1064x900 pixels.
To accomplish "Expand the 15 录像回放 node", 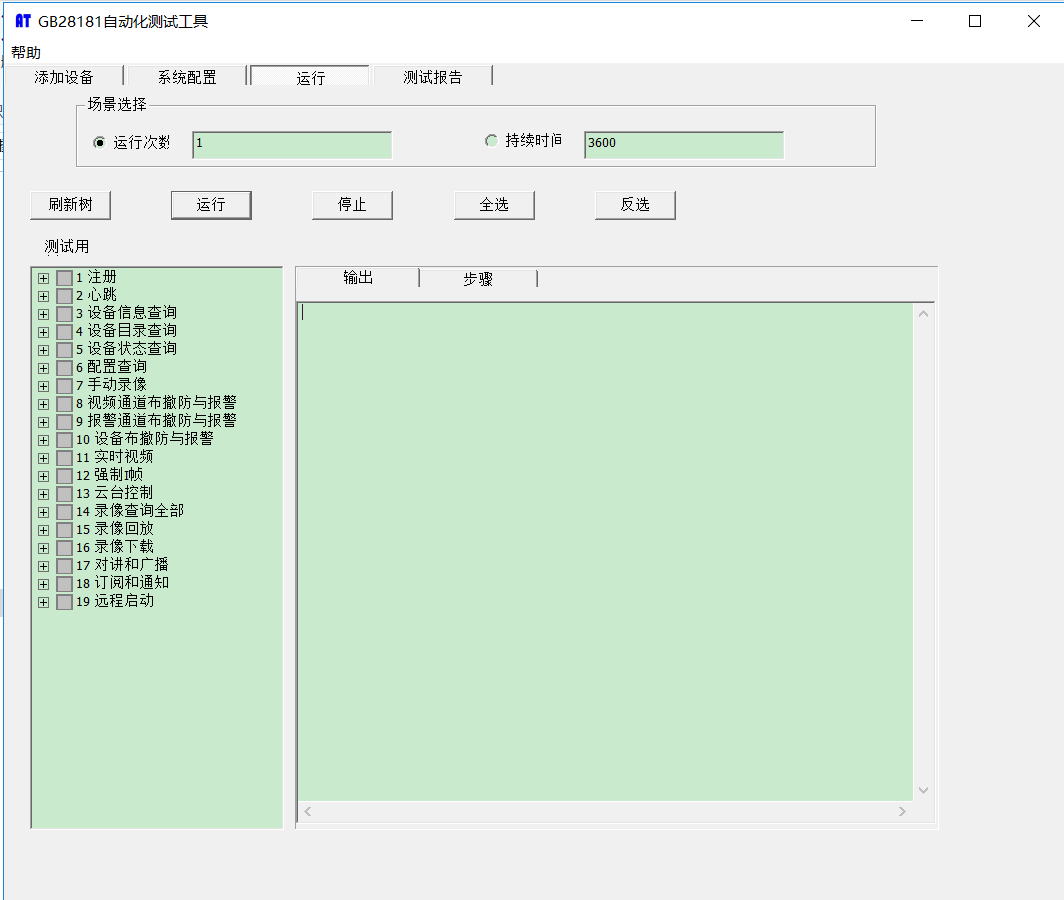I will point(43,530).
